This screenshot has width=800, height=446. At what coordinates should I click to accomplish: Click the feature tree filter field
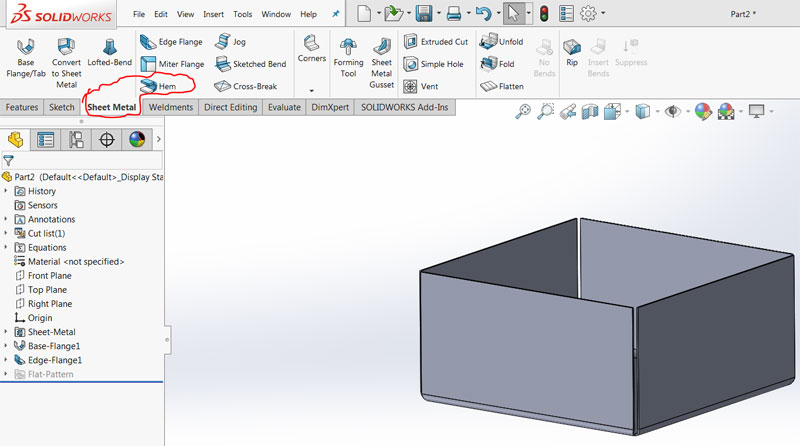(x=82, y=160)
